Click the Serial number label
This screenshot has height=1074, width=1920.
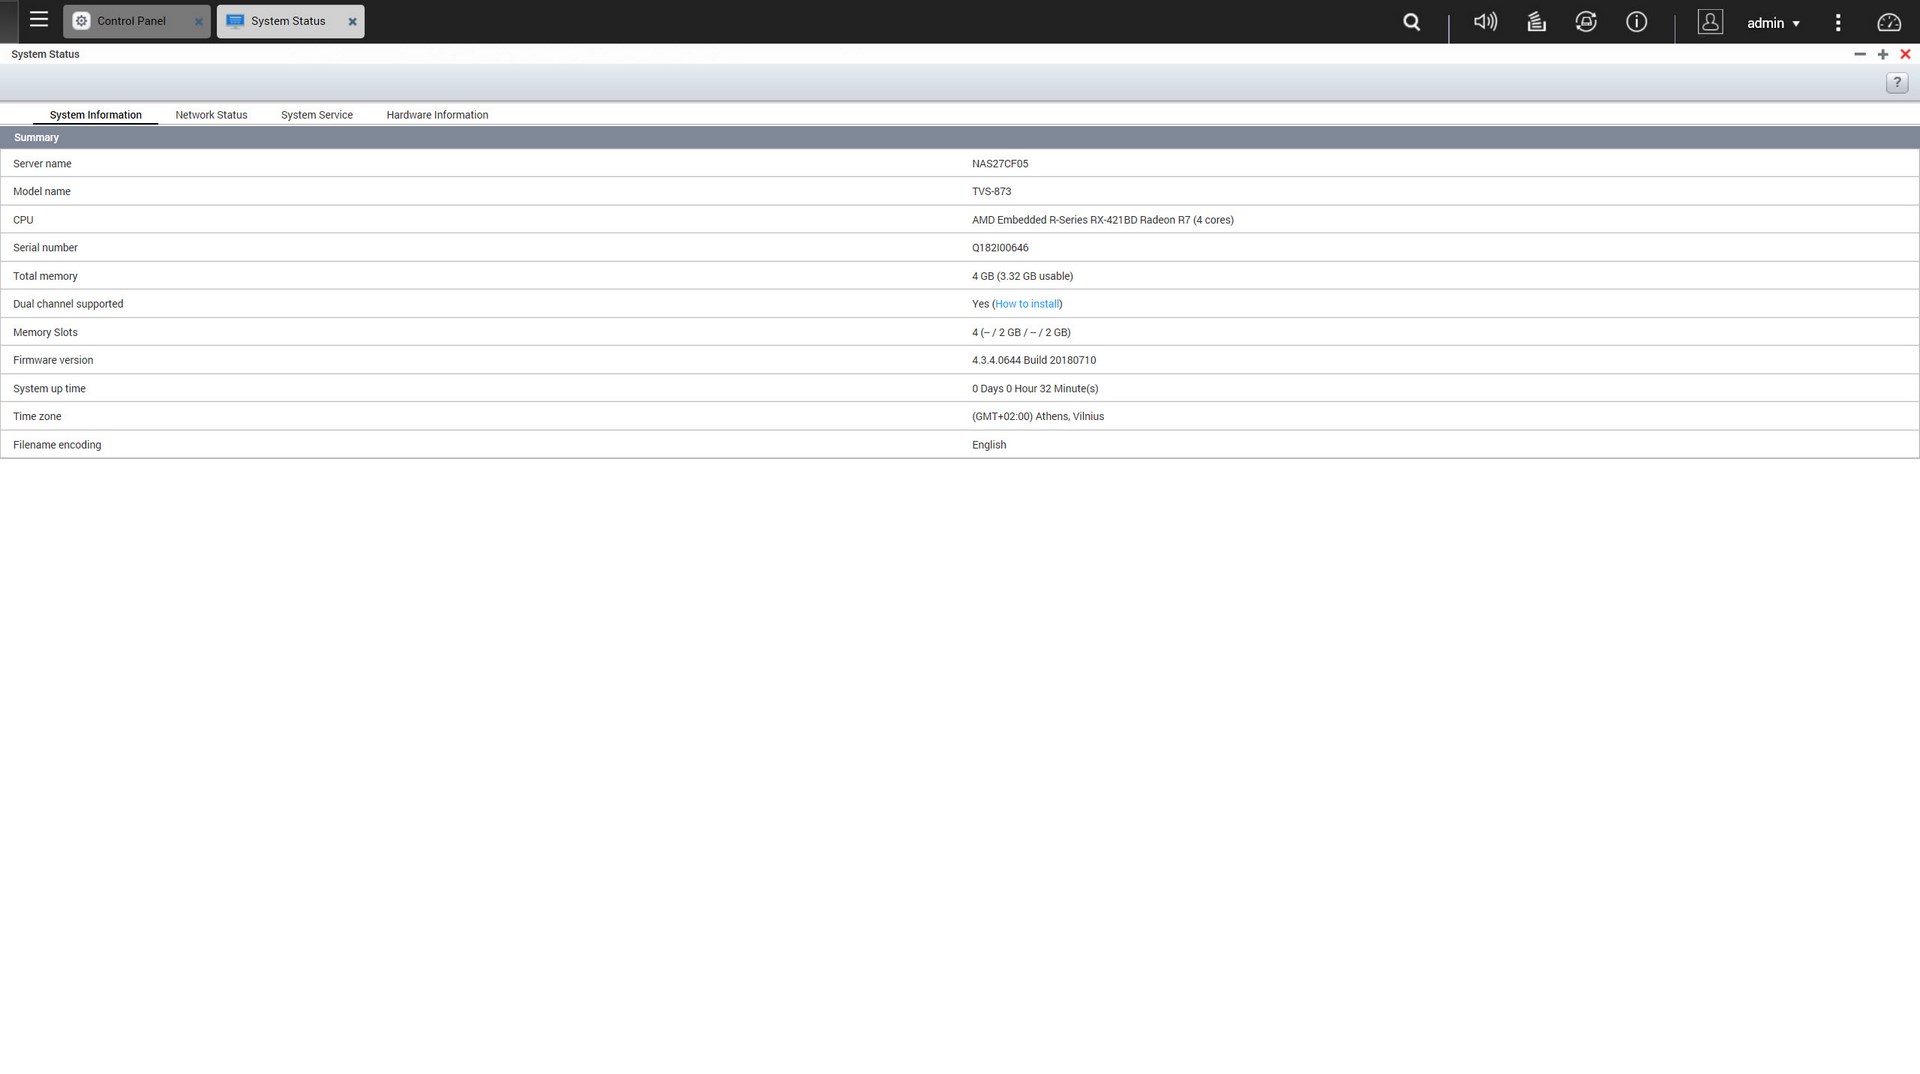pyautogui.click(x=45, y=248)
